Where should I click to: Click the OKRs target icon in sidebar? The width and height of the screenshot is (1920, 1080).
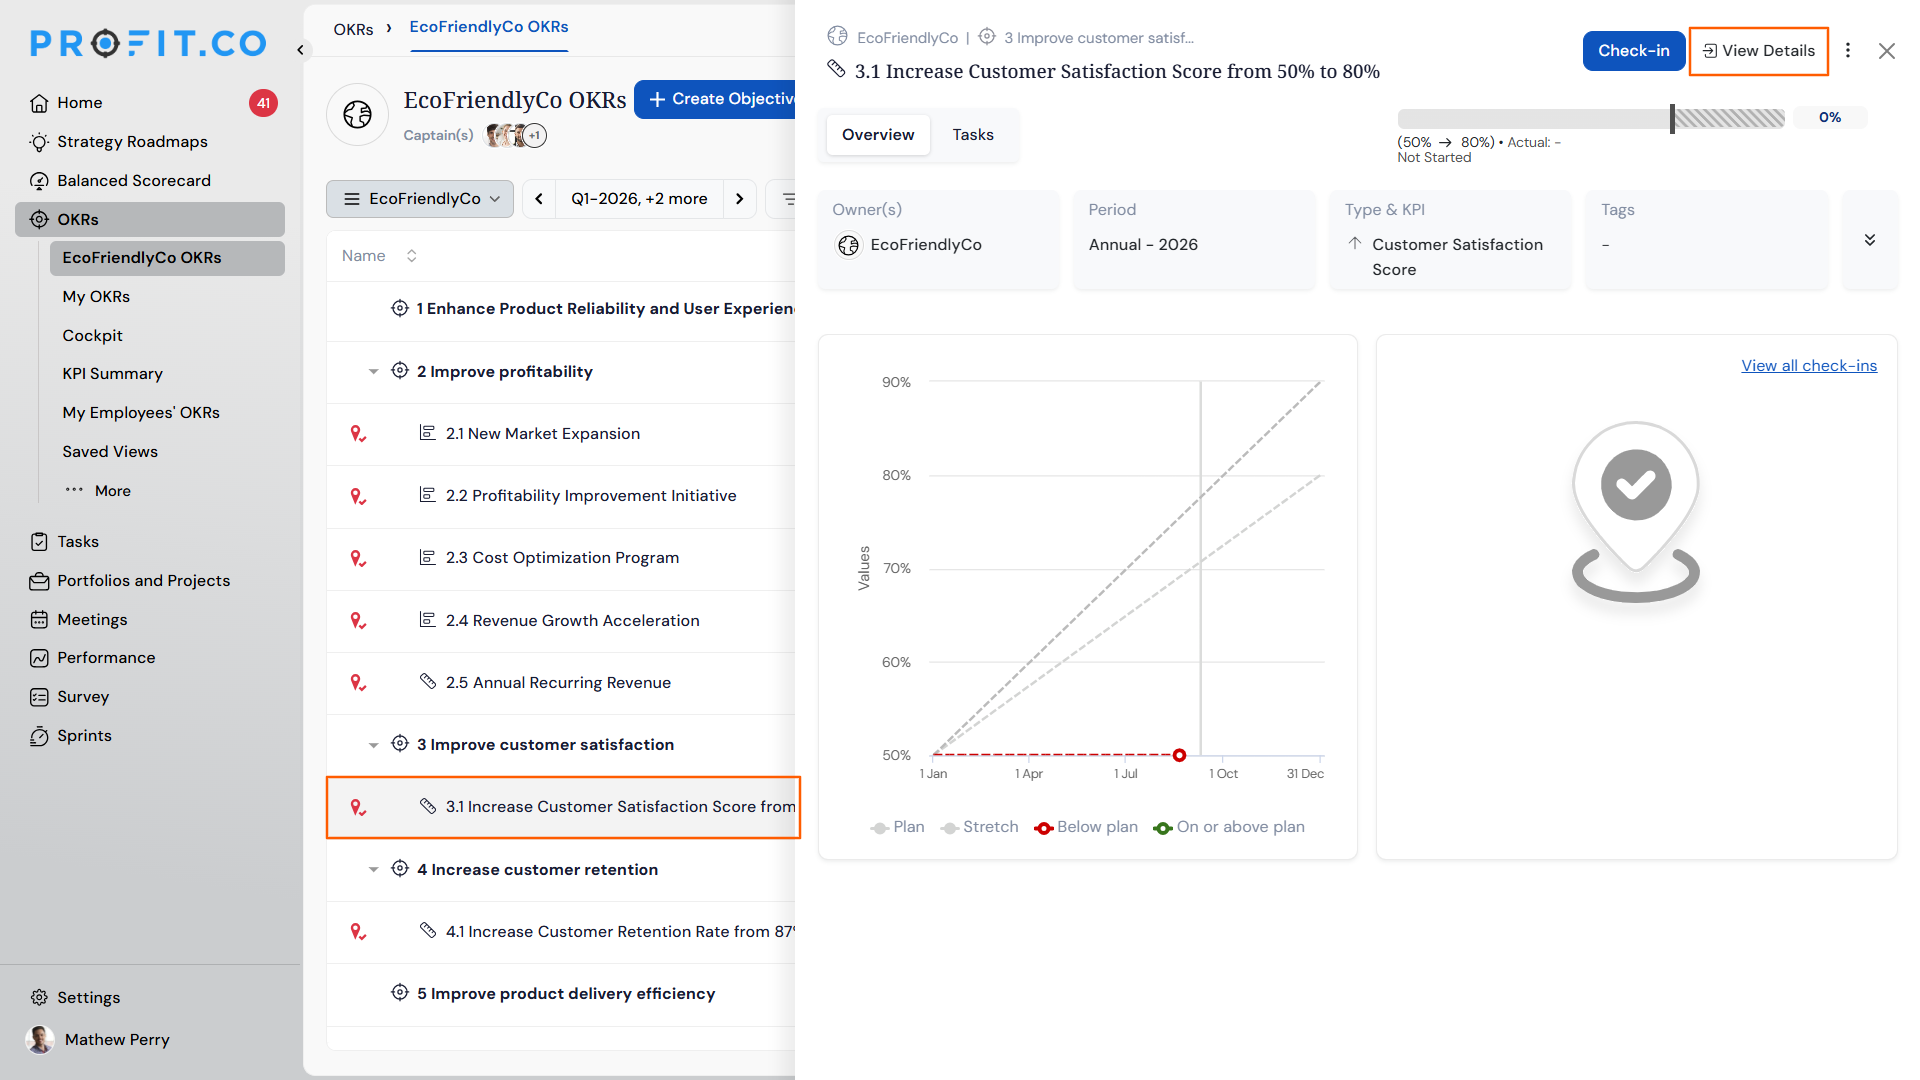39,220
